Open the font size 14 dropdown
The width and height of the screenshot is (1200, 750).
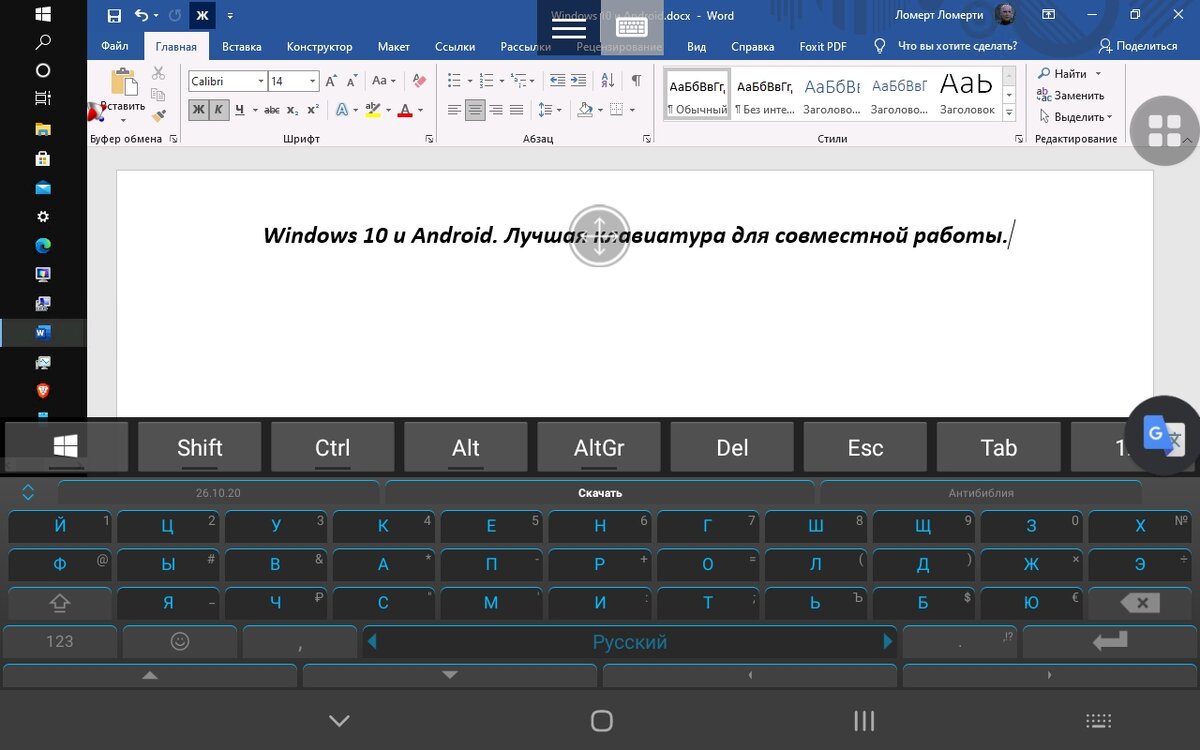pos(307,81)
